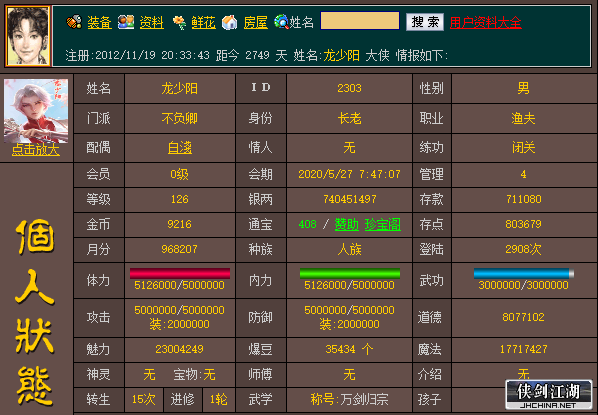This screenshot has height=415, width=598.
Task: Click the blue 武功 progress bar
Action: [524, 273]
